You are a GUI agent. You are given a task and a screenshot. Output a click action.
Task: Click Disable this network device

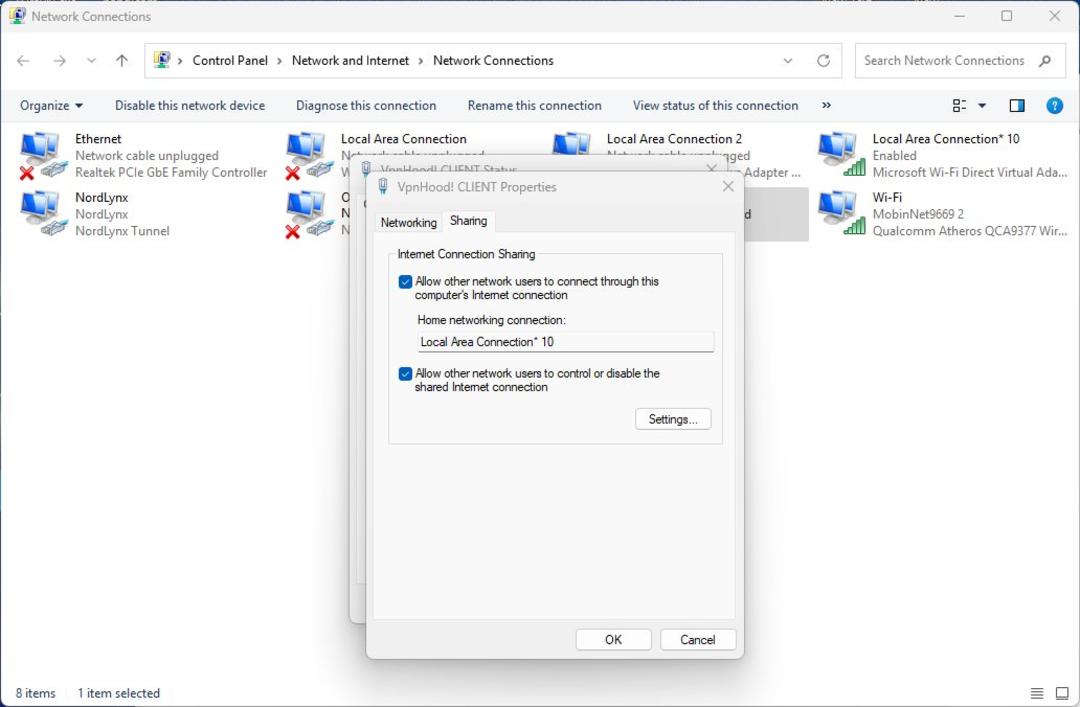[190, 105]
